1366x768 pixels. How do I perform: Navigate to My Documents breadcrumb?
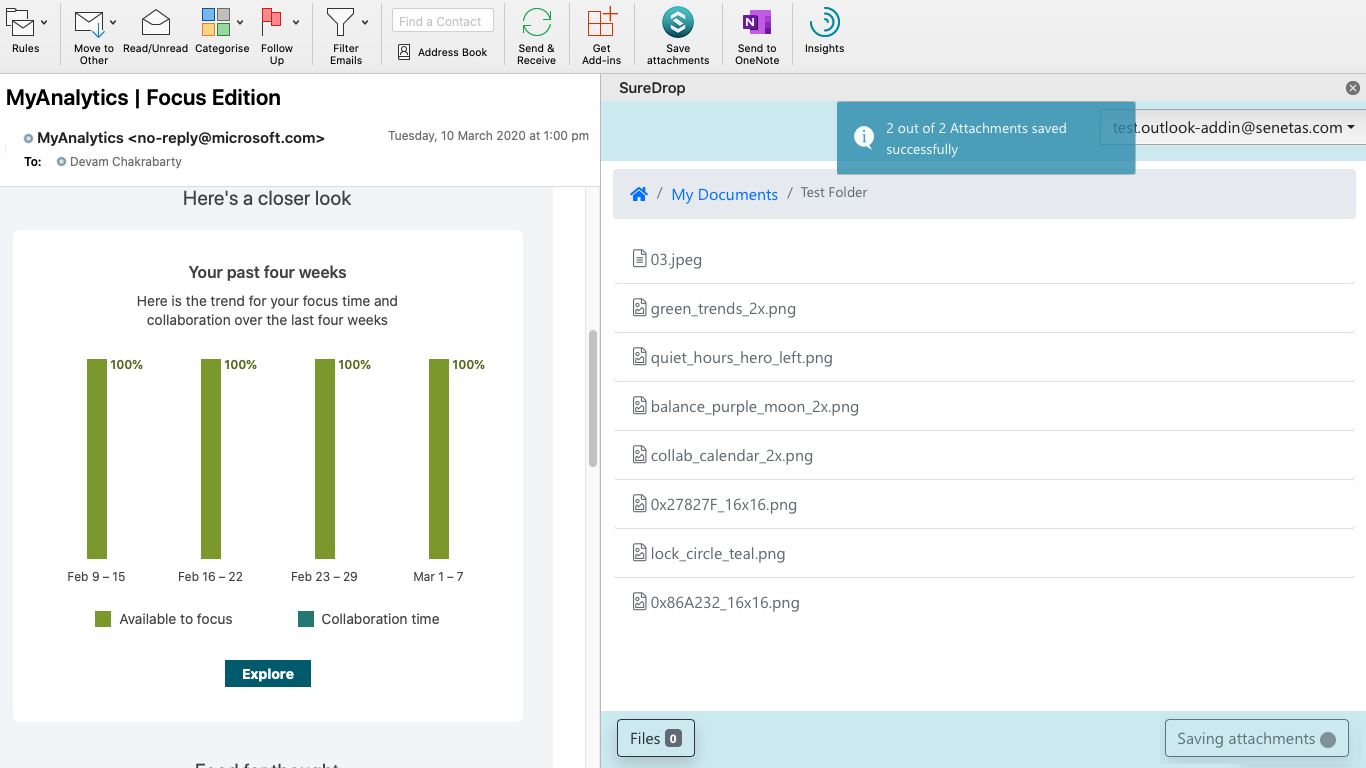724,194
